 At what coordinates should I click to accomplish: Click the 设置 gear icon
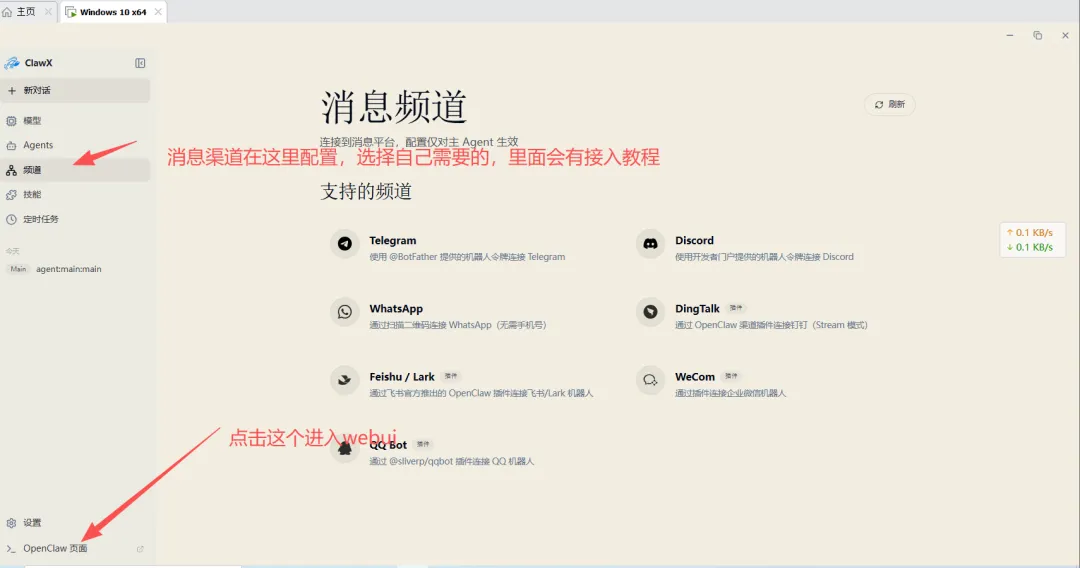tap(11, 523)
